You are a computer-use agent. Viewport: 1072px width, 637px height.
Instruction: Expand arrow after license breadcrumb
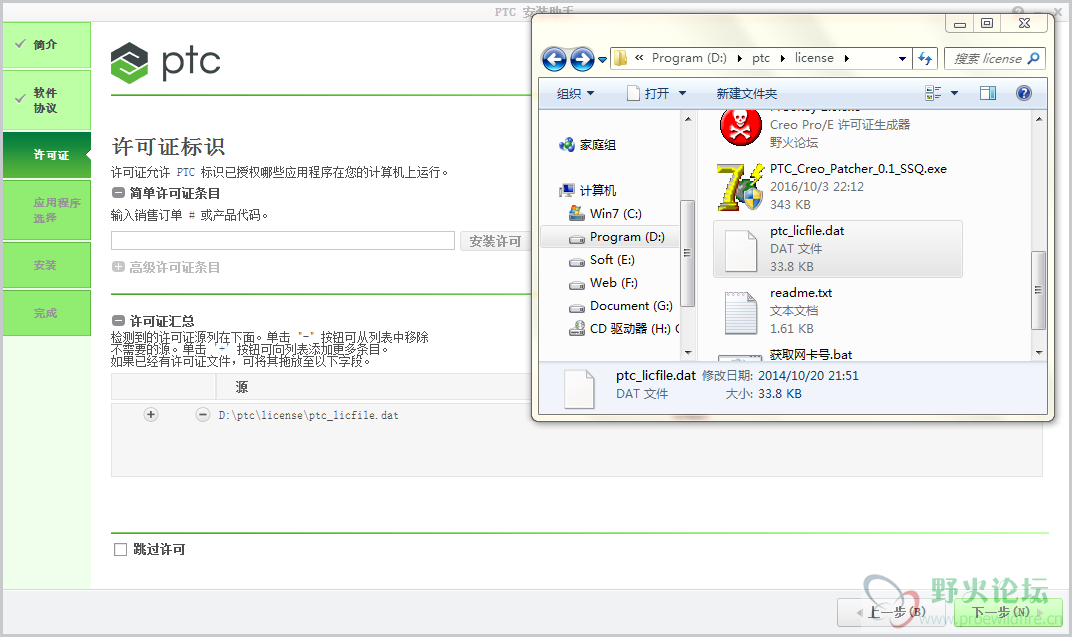[846, 59]
